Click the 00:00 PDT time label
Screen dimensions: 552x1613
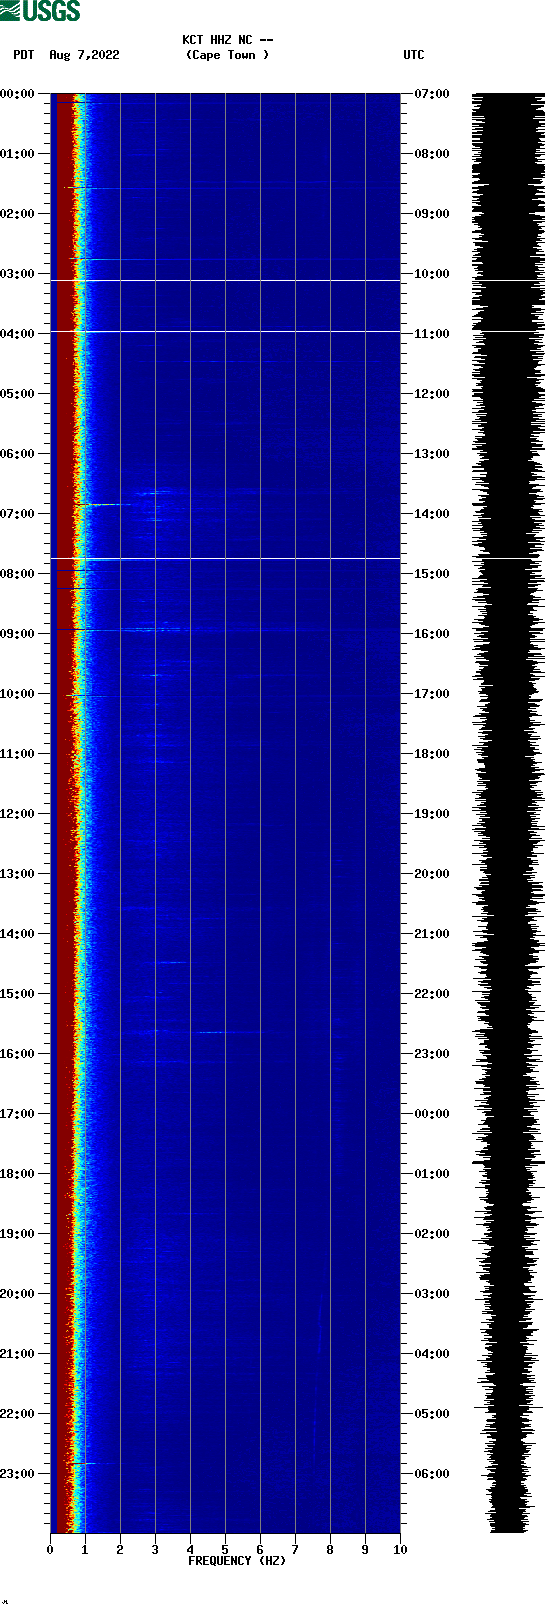(18, 94)
